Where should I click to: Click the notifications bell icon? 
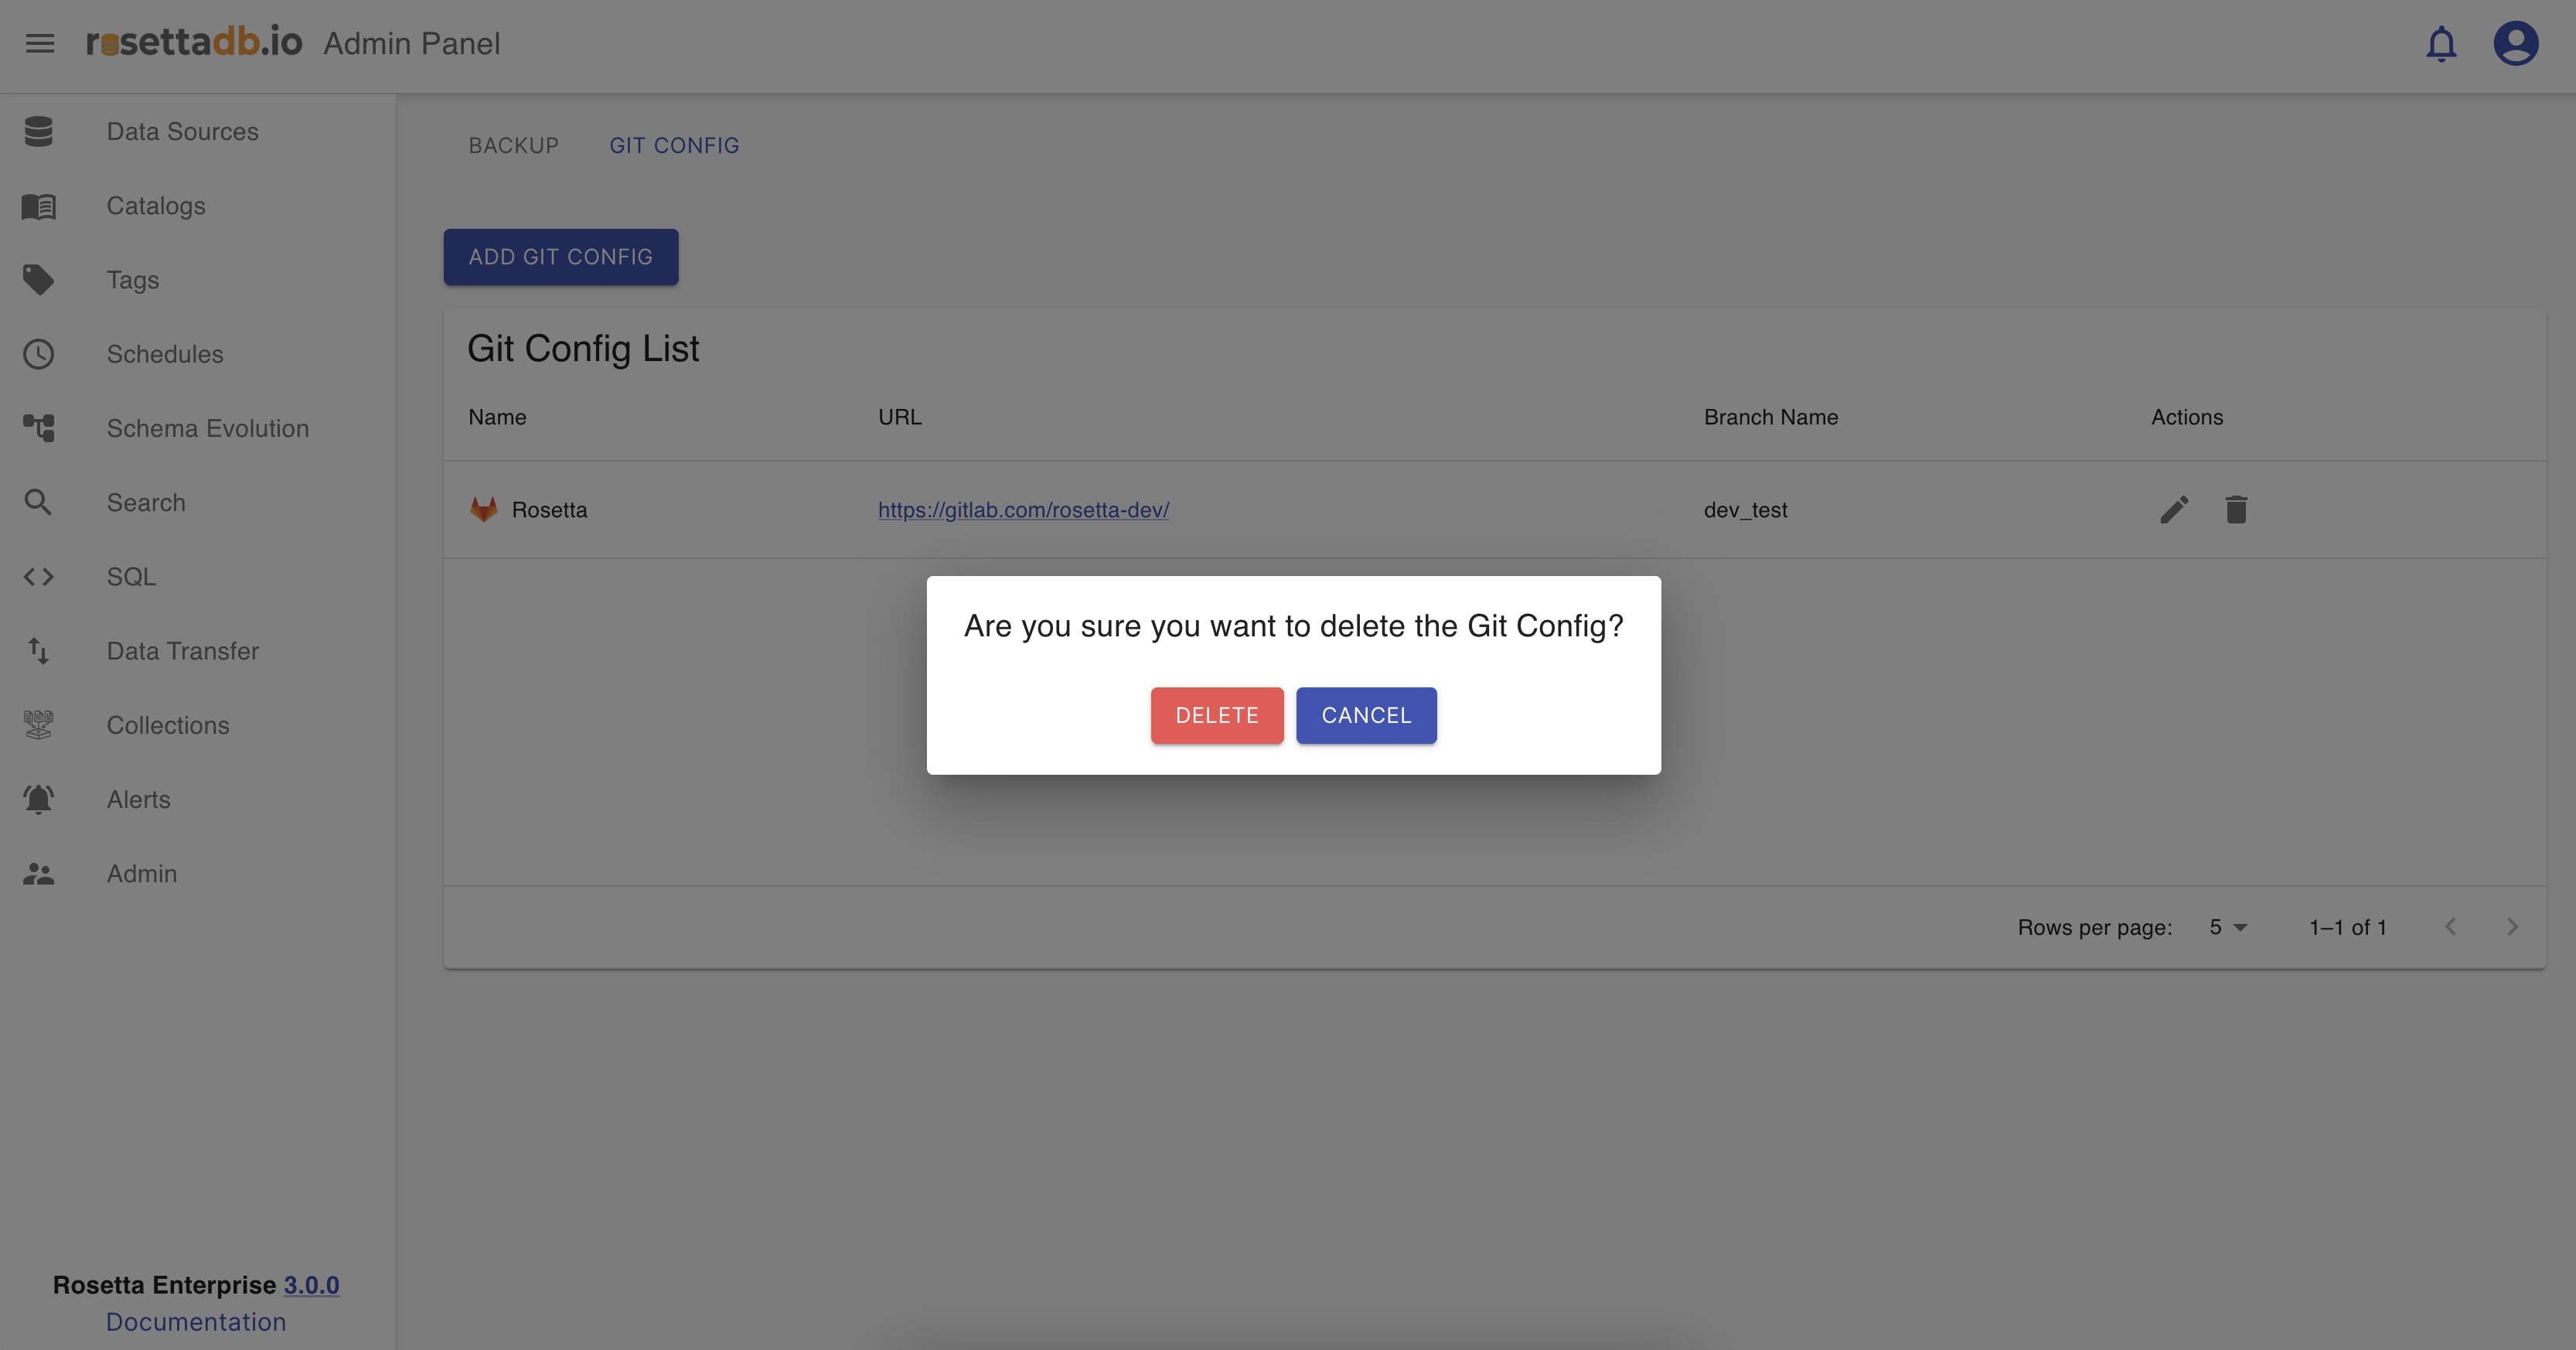(x=2441, y=43)
